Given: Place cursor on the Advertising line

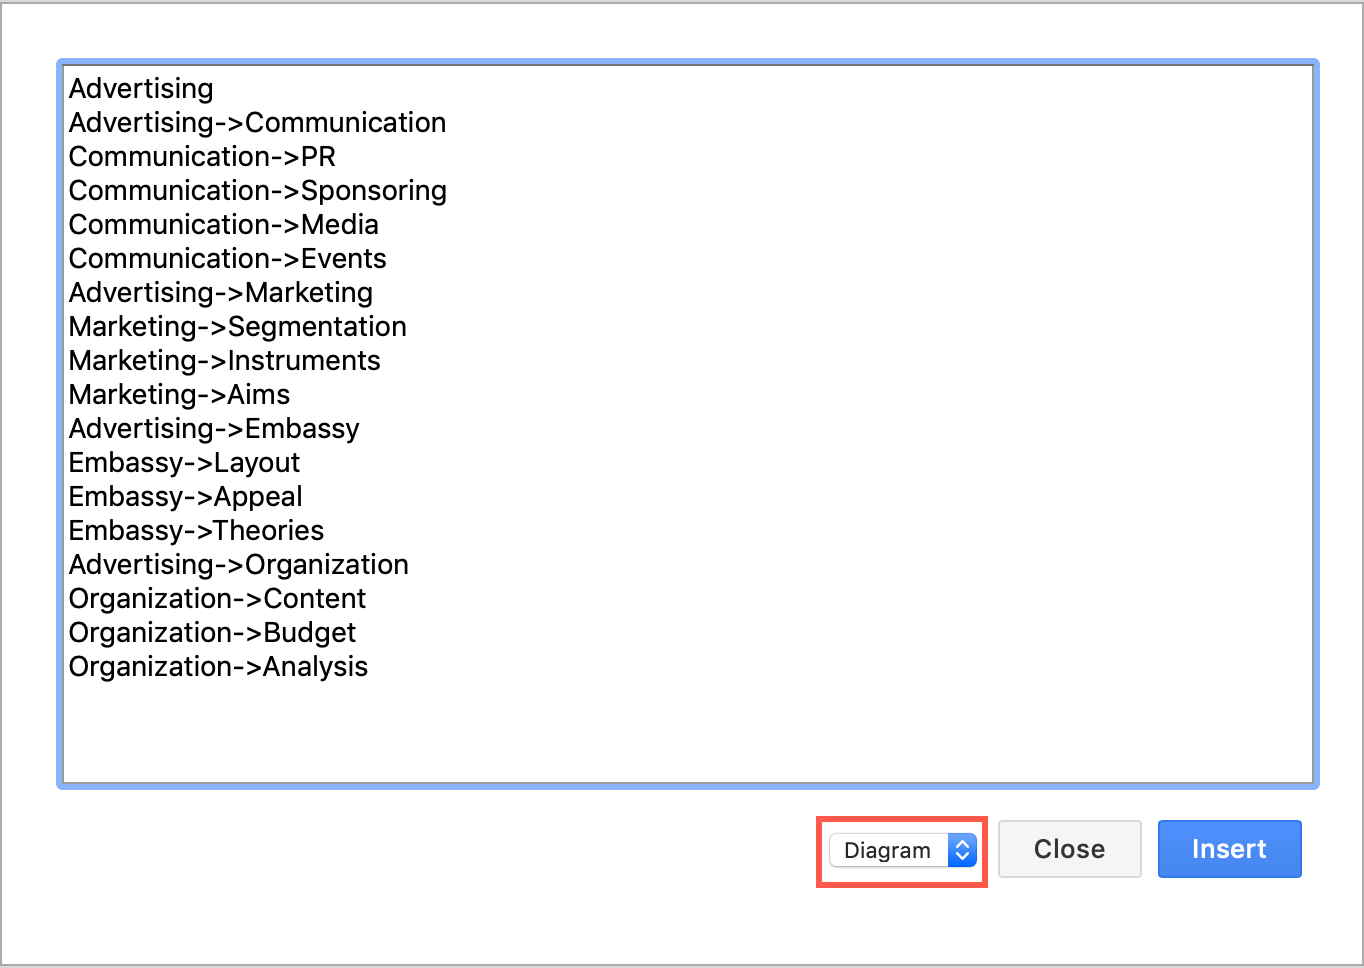Looking at the screenshot, I should click(x=140, y=89).
